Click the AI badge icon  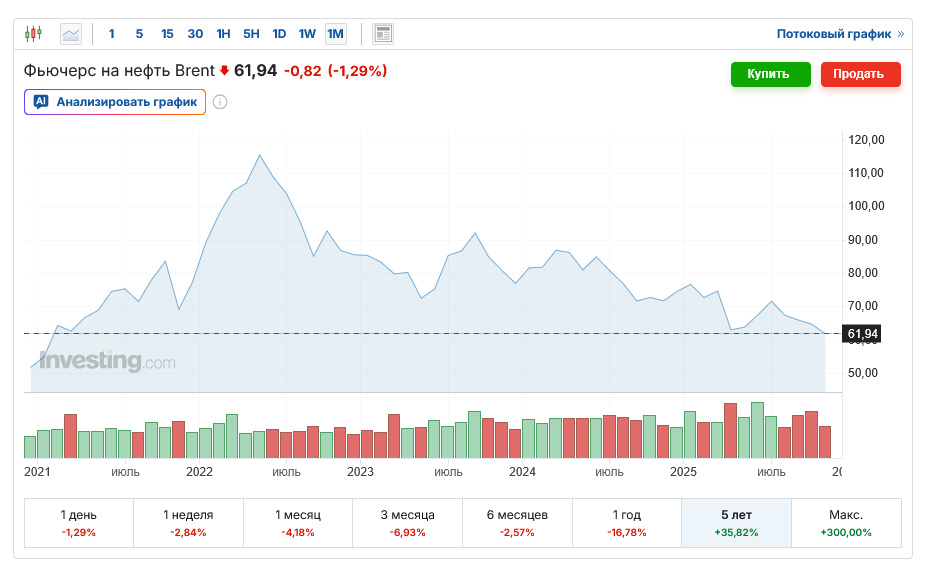click(x=41, y=102)
